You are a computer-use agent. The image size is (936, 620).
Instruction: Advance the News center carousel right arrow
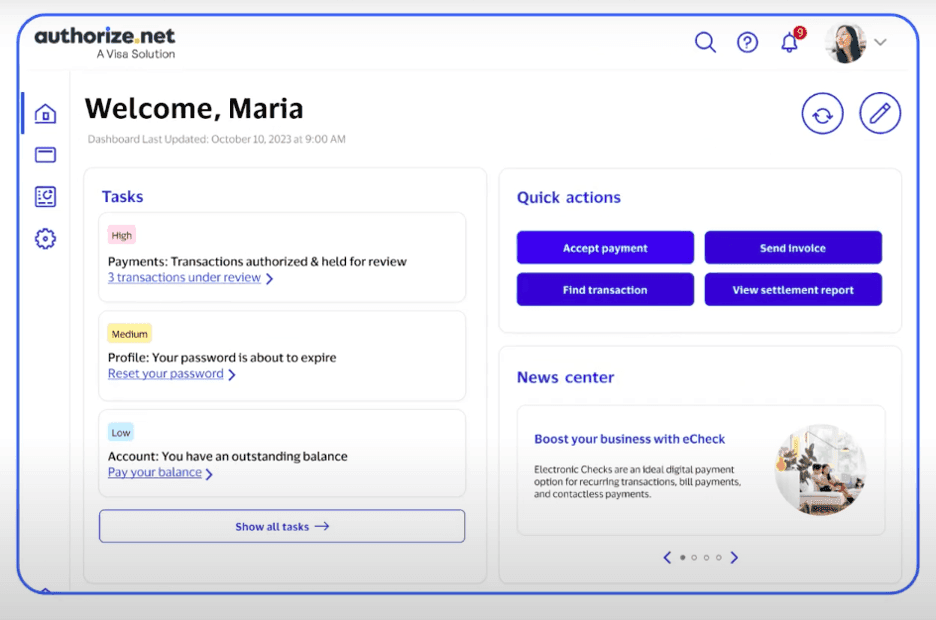coord(735,557)
